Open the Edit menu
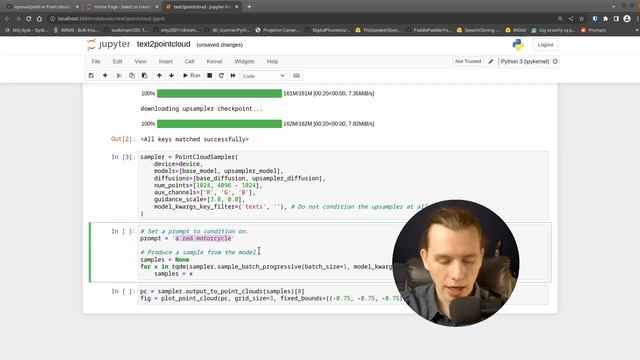Image resolution: width=640 pixels, height=360 pixels. pyautogui.click(x=118, y=61)
